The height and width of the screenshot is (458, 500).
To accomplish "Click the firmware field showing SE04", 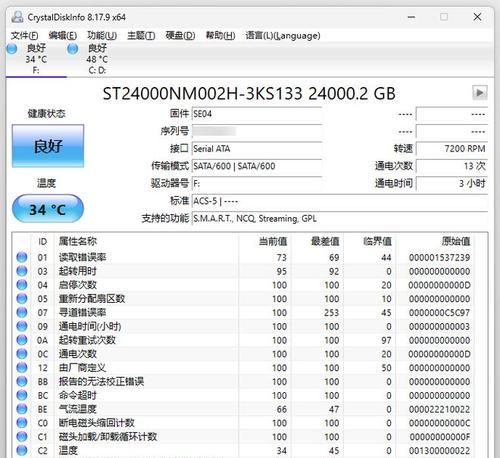I will (x=257, y=114).
